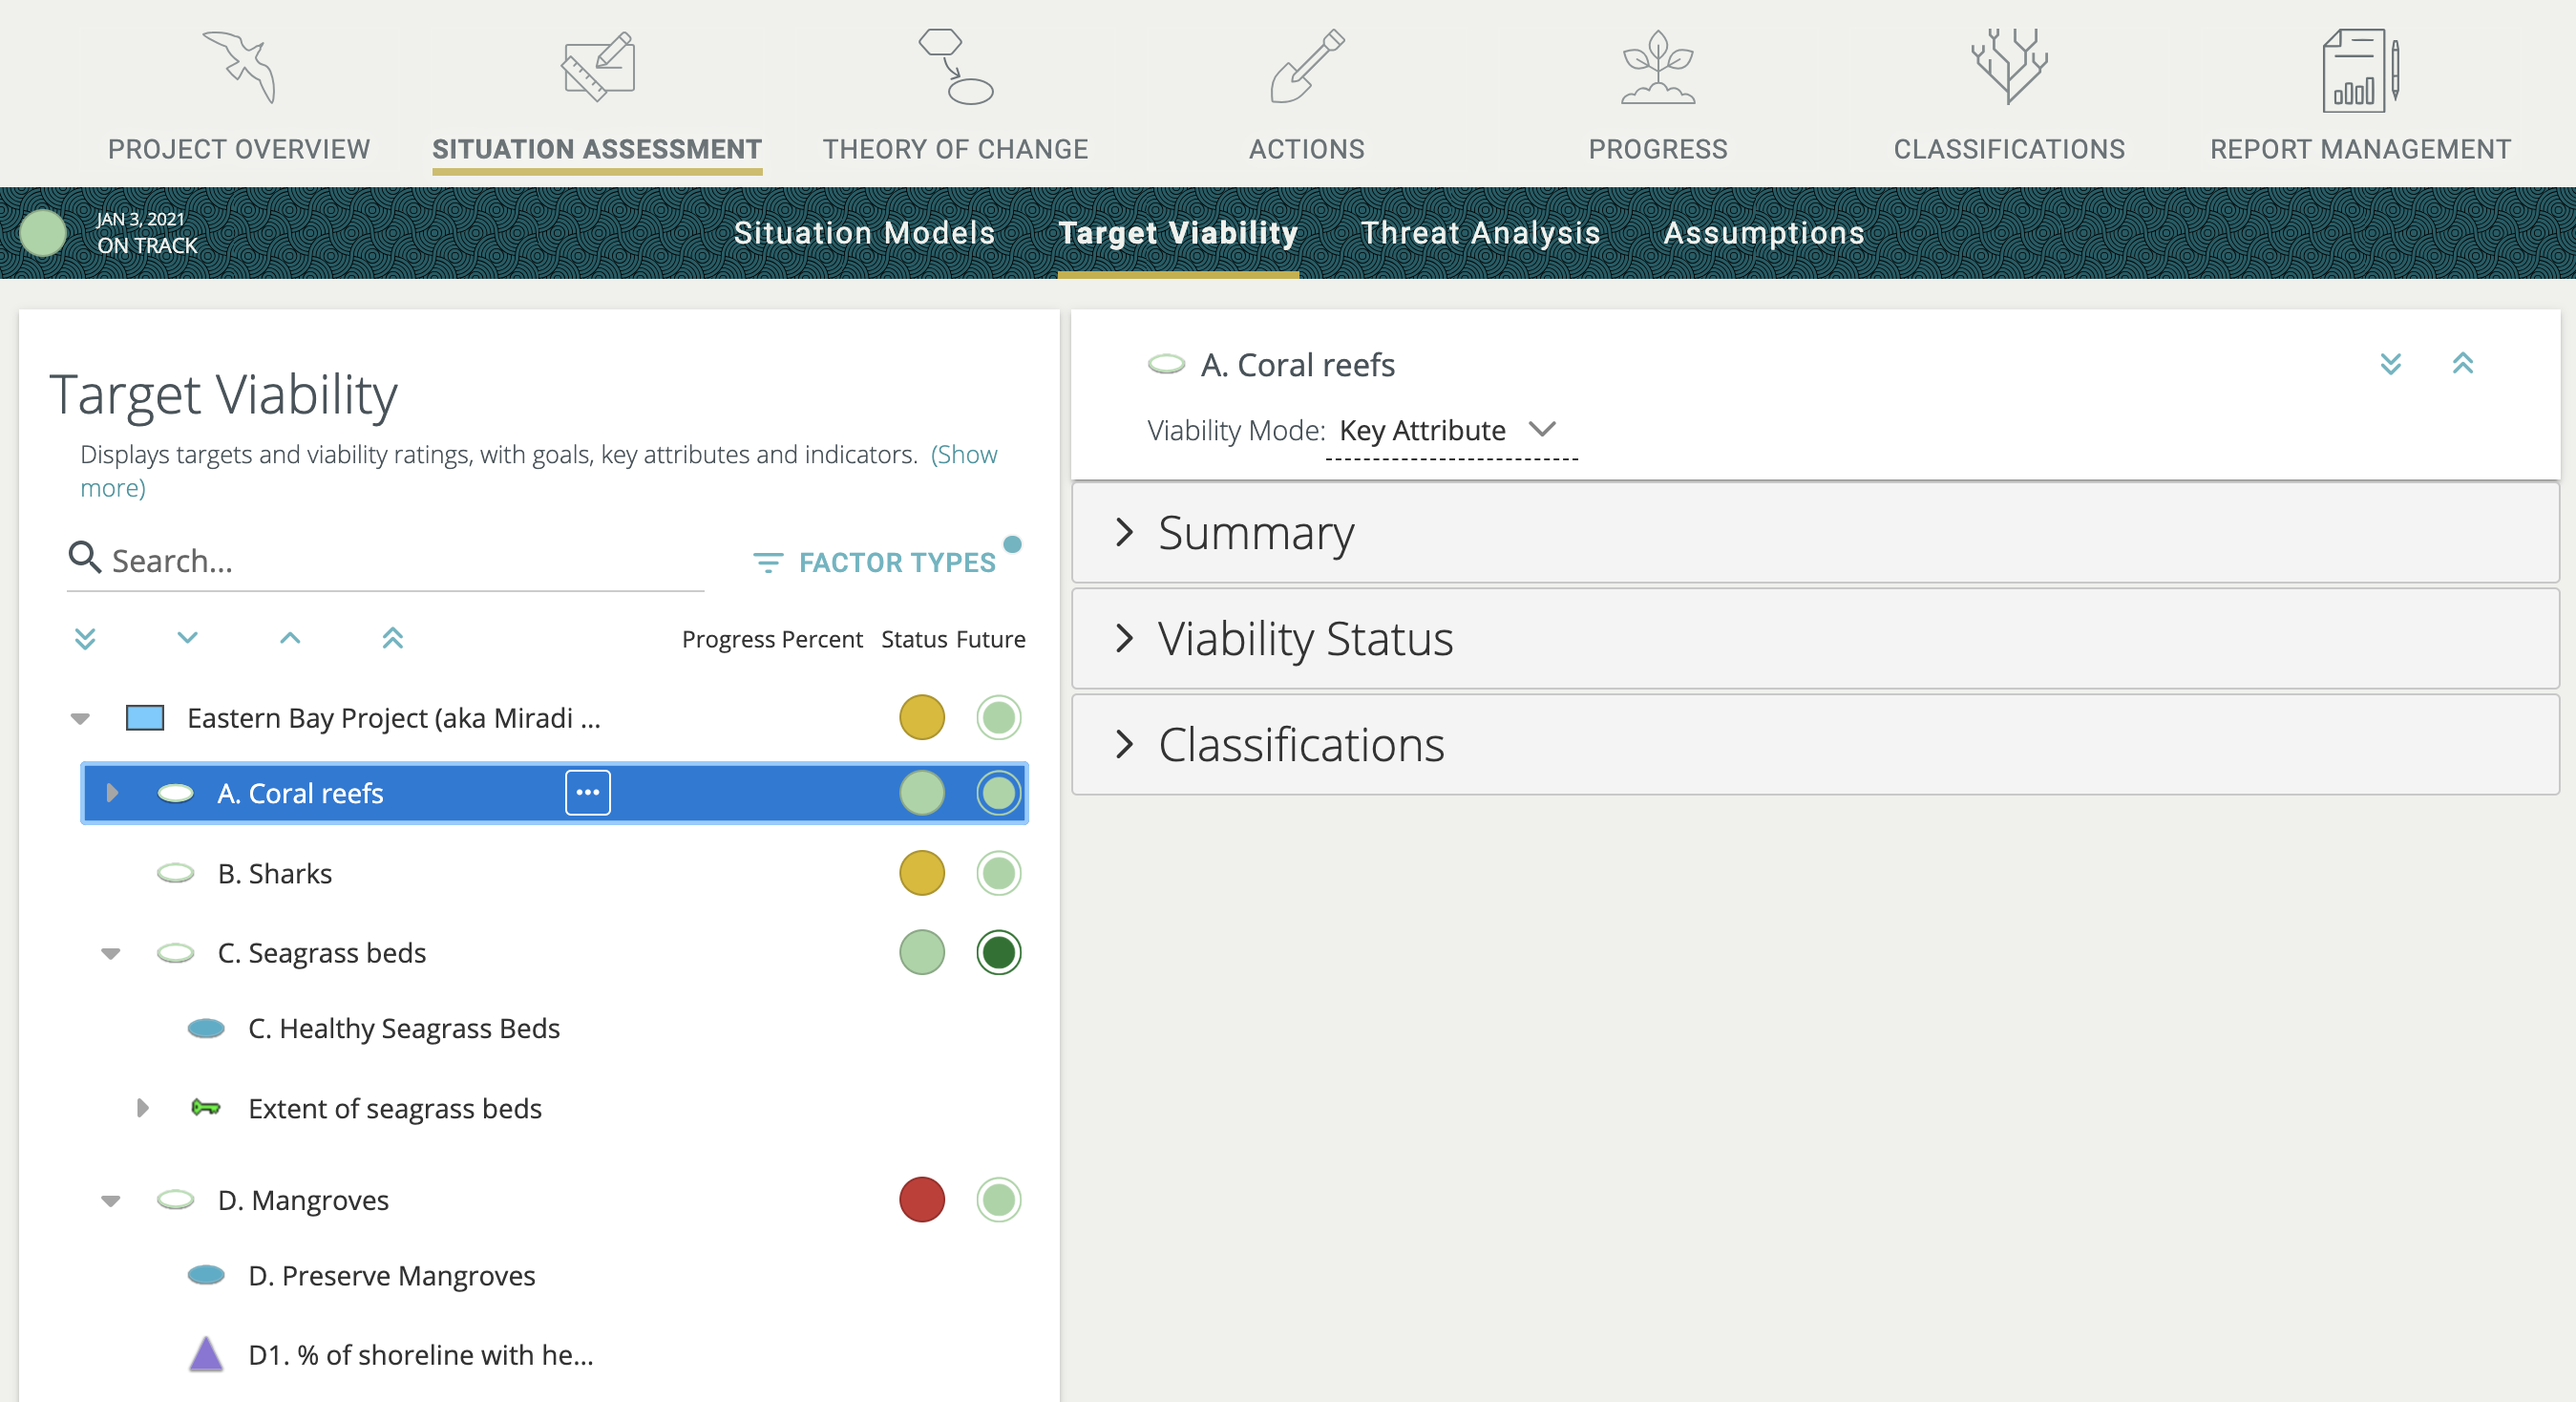Viewport: 2576px width, 1402px height.
Task: Click collapse-all double chevron in details panel
Action: [2462, 363]
